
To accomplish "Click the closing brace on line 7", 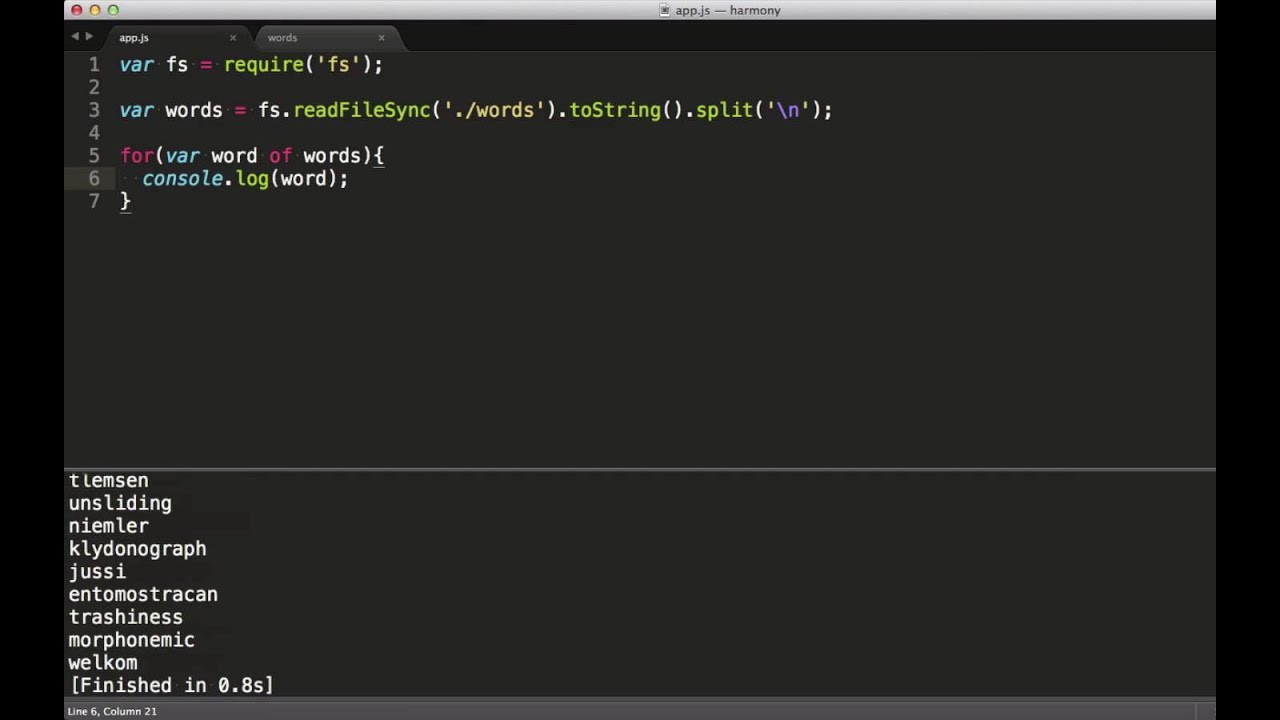I will (x=126, y=201).
